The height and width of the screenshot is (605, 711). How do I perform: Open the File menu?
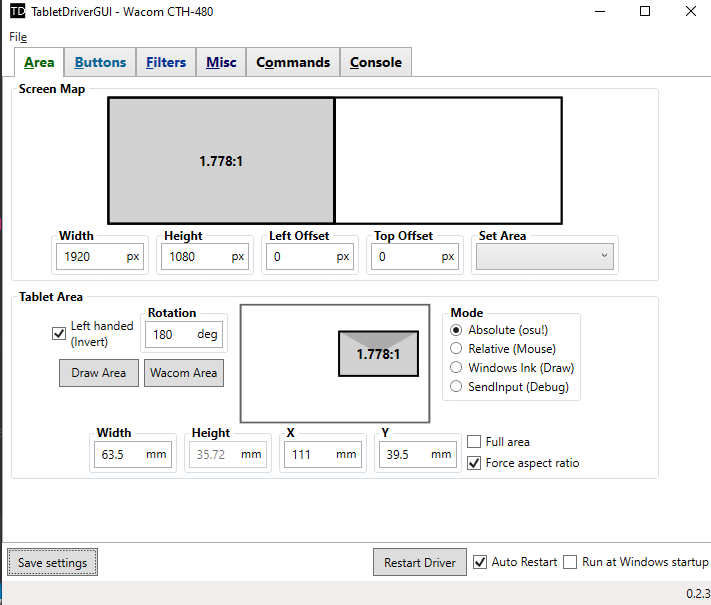click(x=18, y=37)
